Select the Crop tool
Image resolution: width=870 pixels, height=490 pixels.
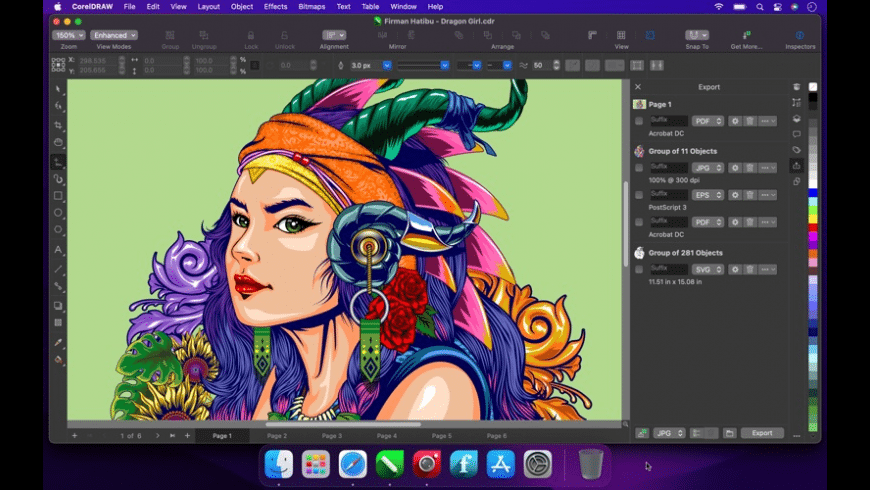[x=58, y=125]
